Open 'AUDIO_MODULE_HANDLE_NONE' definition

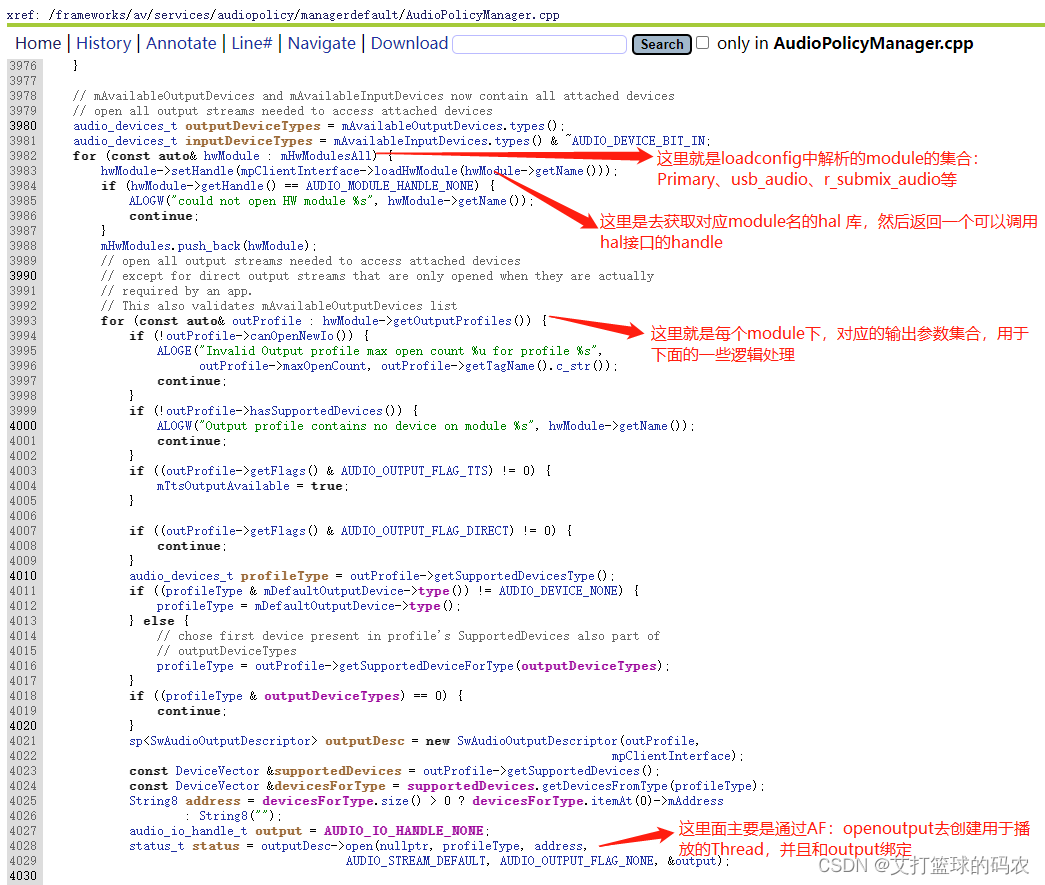(392, 186)
